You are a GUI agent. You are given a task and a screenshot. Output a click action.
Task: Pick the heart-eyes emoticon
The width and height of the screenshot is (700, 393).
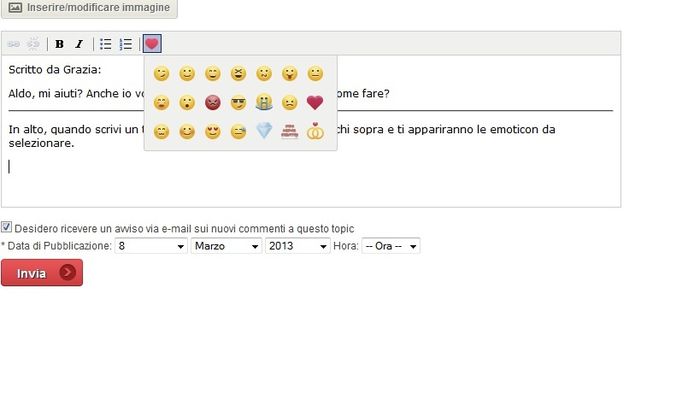[212, 132]
